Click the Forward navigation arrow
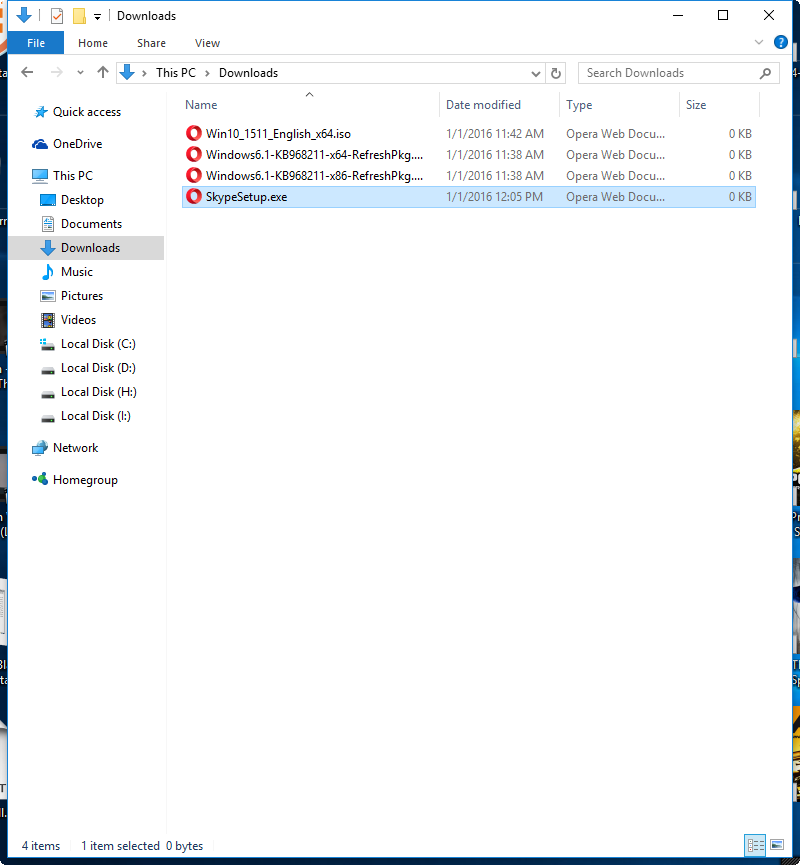800x865 pixels. [56, 72]
